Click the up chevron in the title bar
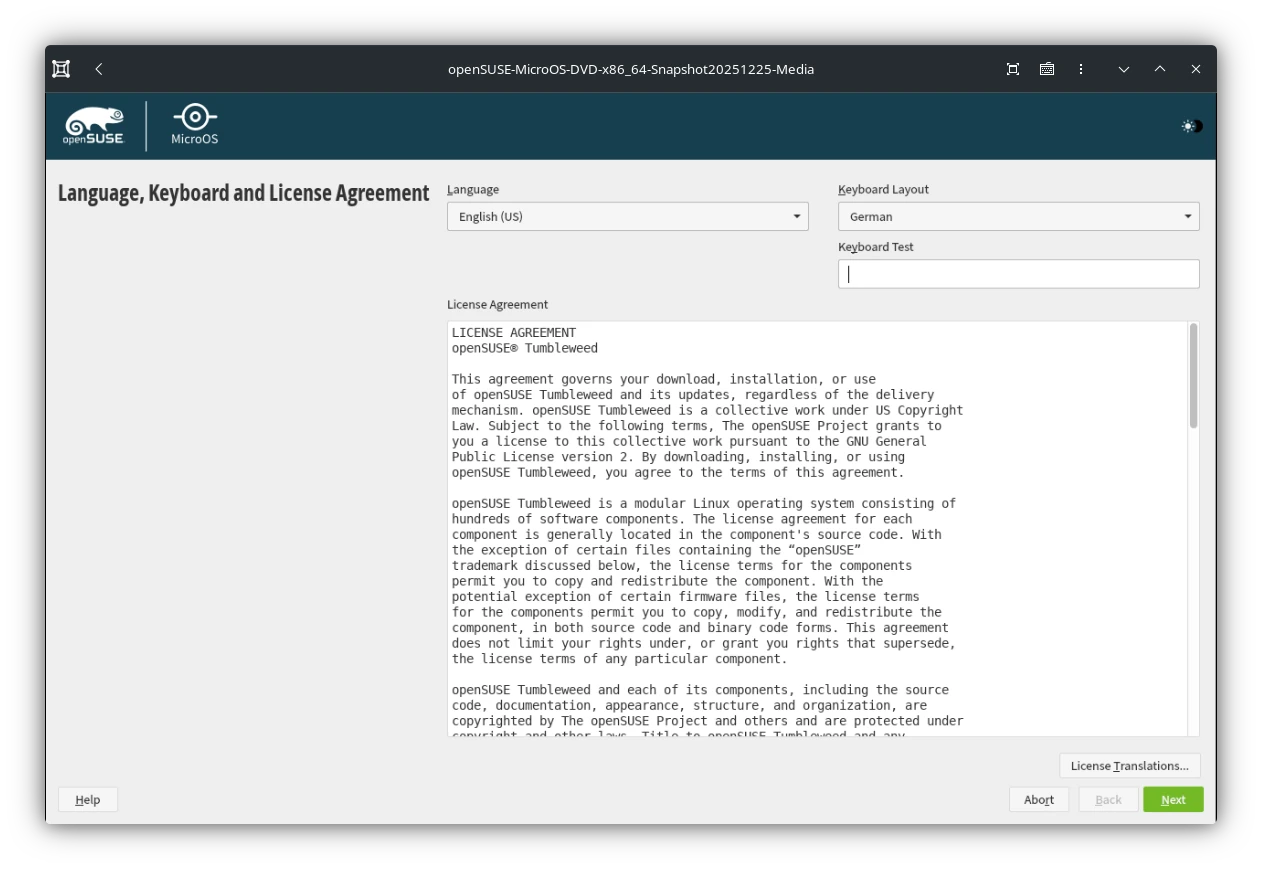This screenshot has width=1262, height=869. tap(1159, 69)
